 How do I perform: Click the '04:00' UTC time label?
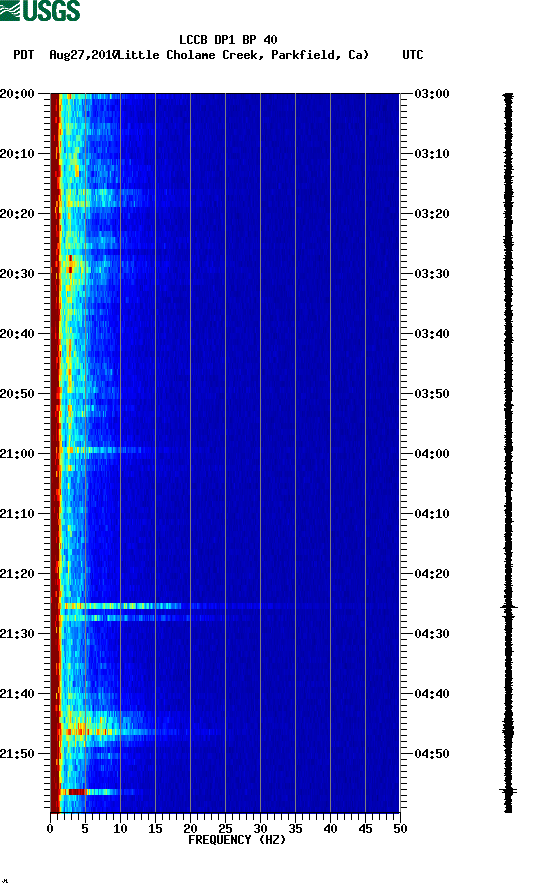click(x=432, y=453)
